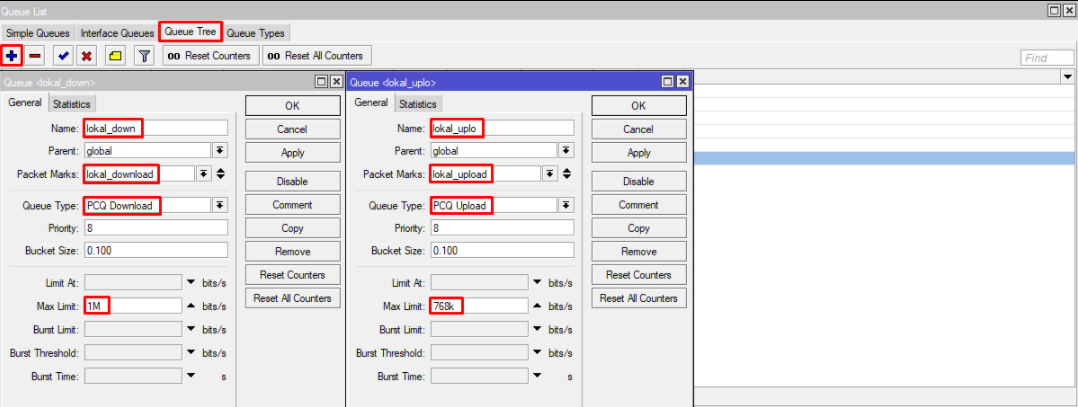Expand Burst Time field in lokal_down dialog
Screen dimensions: 1078x407
point(191,376)
